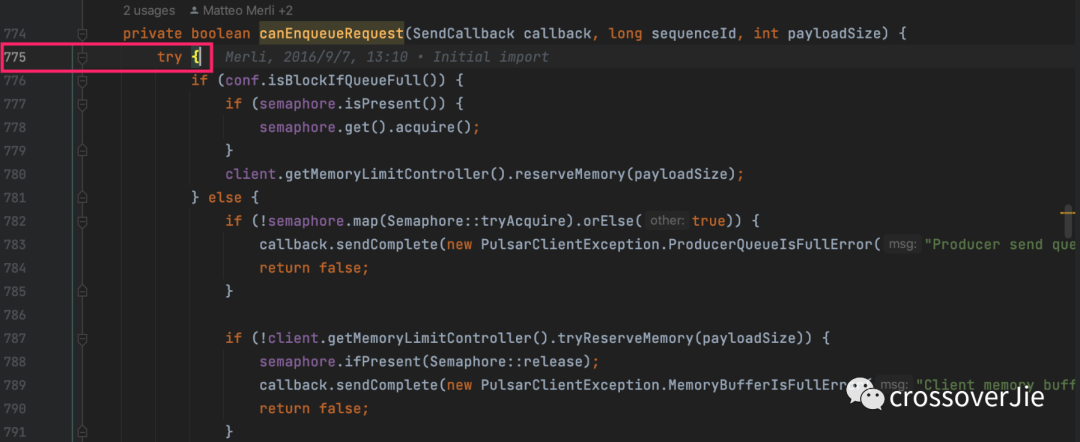This screenshot has height=442, width=1080.
Task: Collapse canEnqueueRequest method fold on line 774
Action: point(83,34)
